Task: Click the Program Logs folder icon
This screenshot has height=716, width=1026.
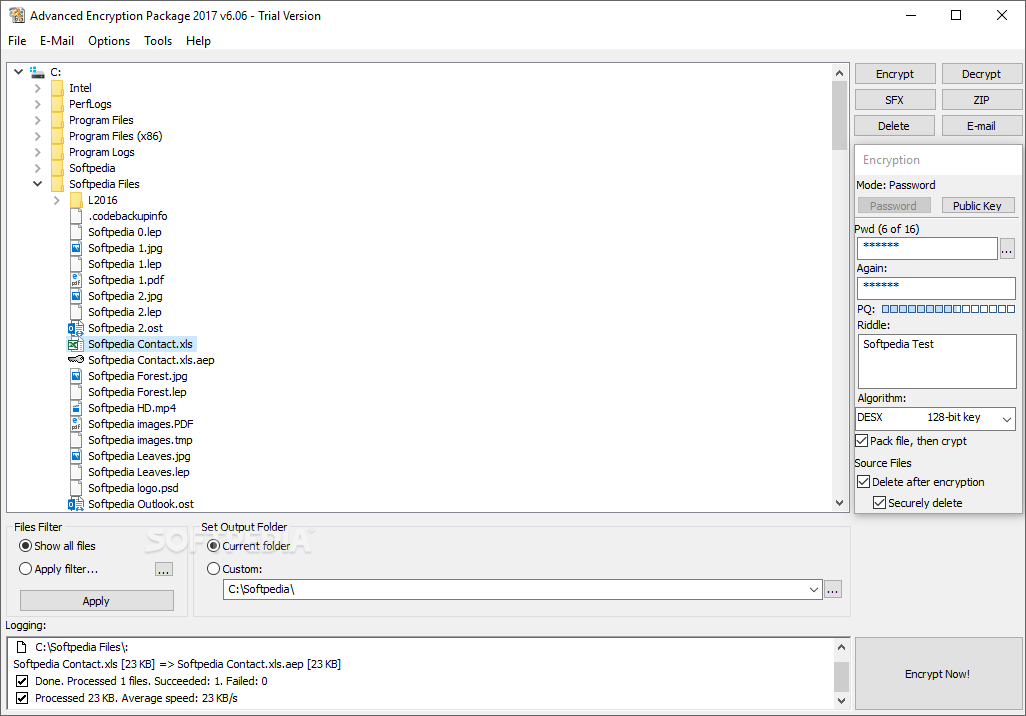Action: point(58,152)
